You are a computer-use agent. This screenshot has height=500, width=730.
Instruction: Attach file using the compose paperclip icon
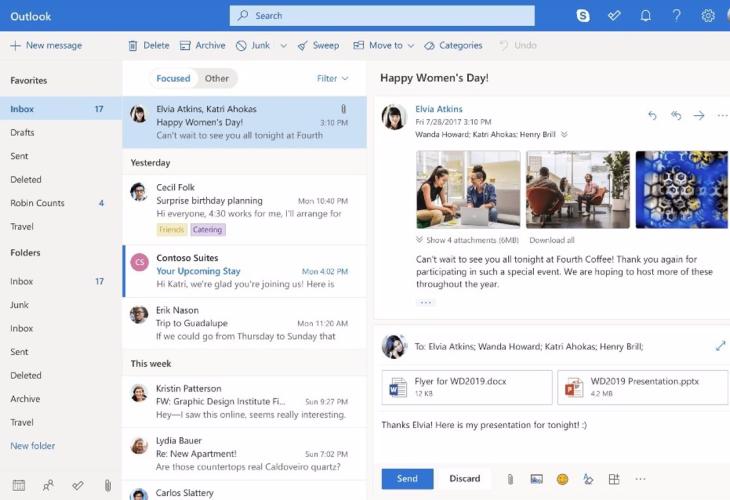tap(510, 479)
